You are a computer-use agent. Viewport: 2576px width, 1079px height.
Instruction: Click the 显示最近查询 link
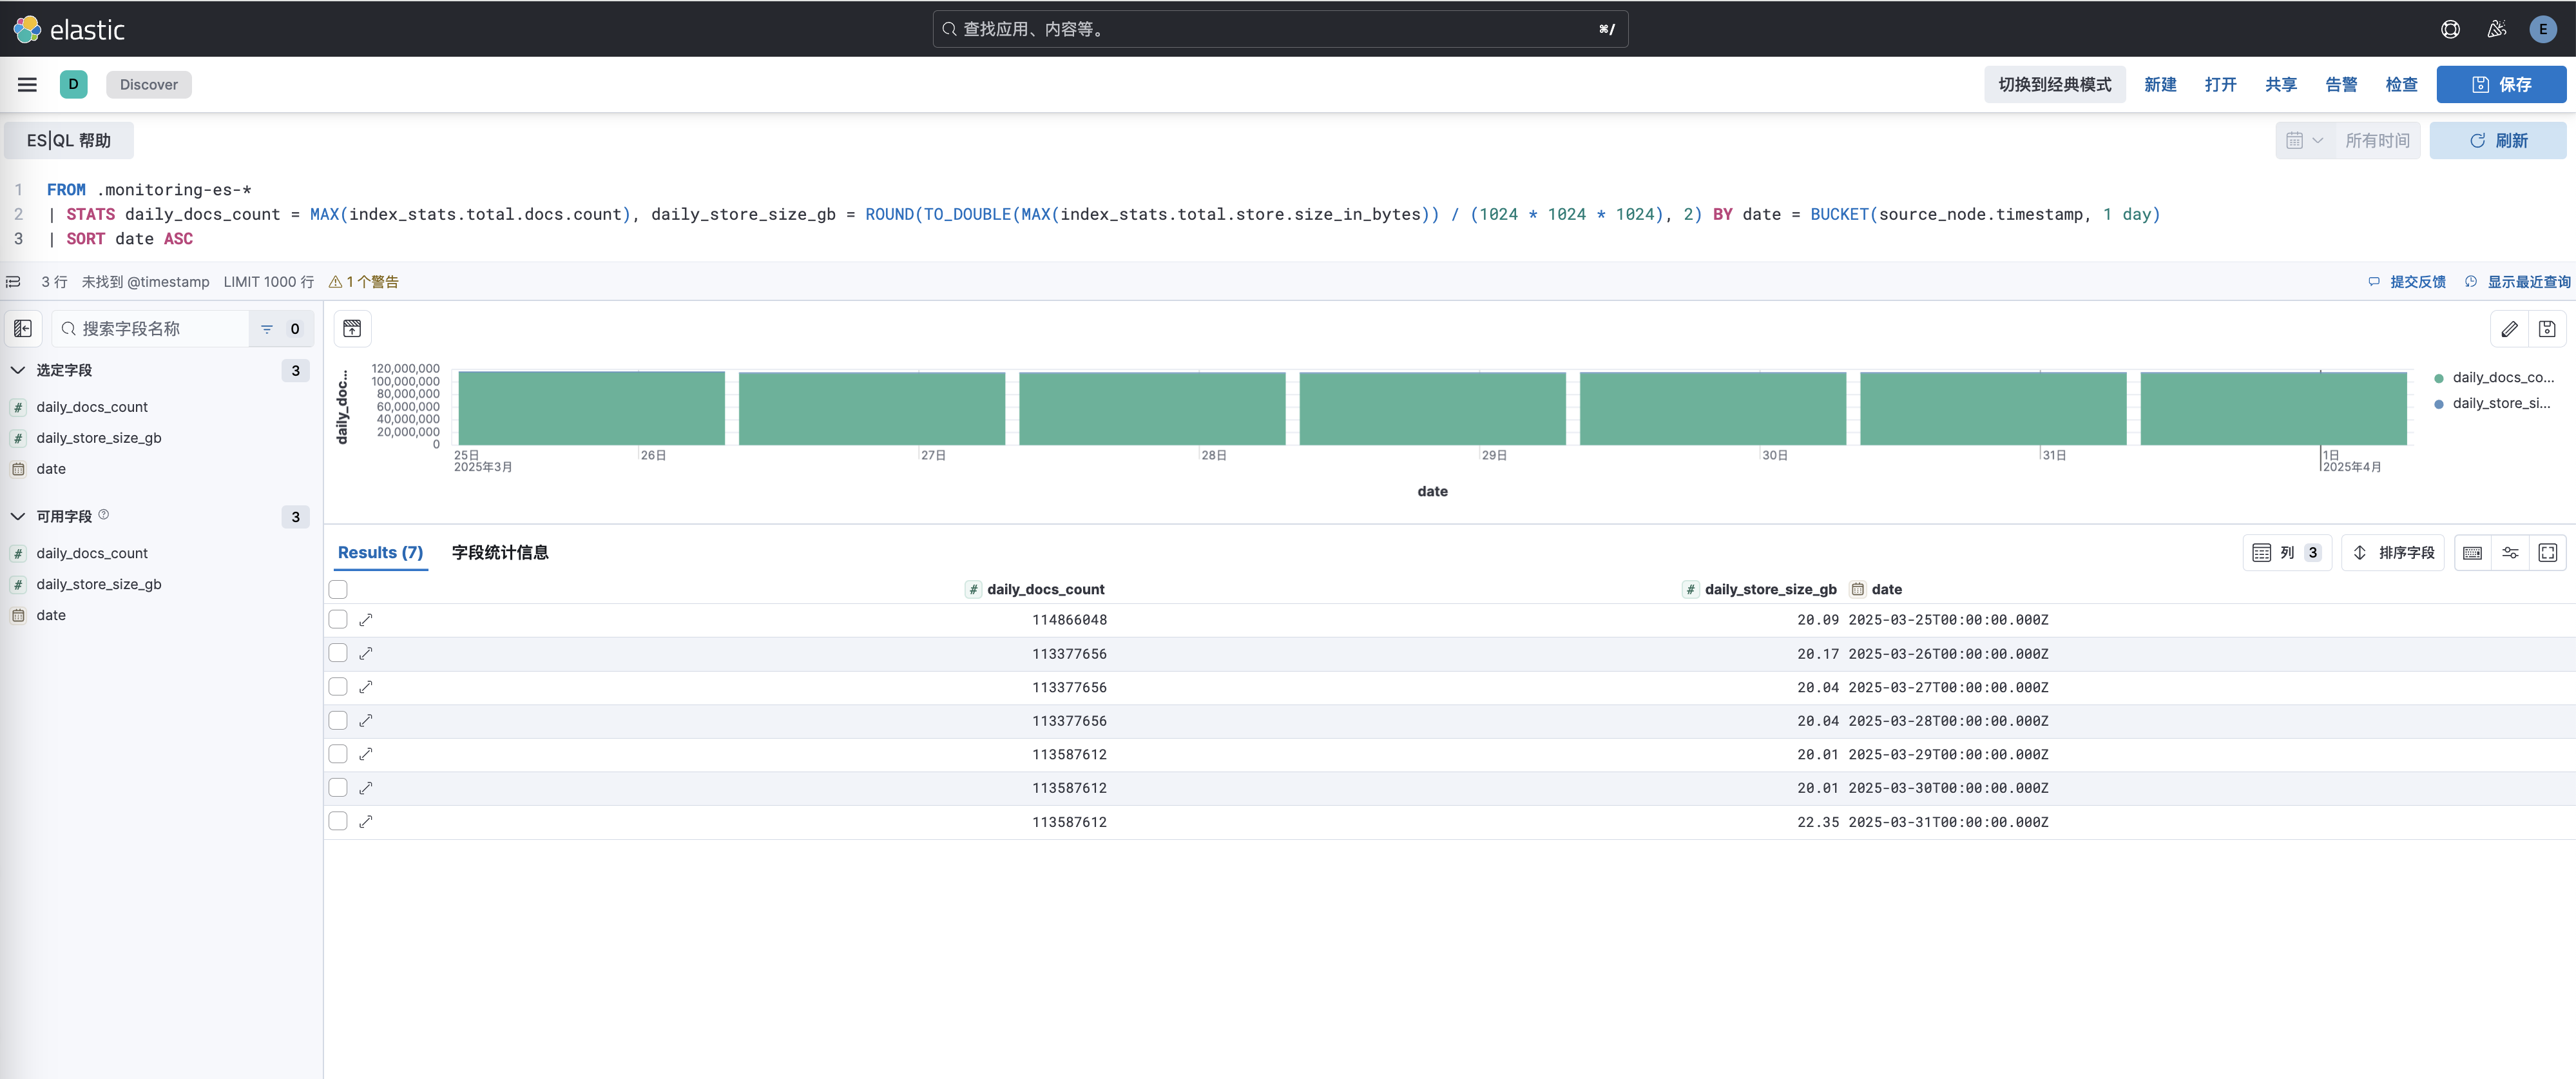point(2527,282)
